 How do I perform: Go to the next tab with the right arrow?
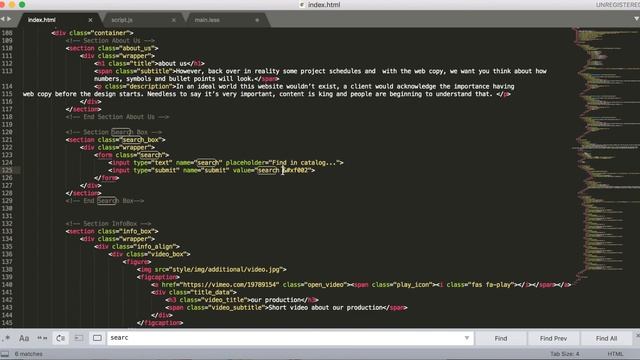9,19
